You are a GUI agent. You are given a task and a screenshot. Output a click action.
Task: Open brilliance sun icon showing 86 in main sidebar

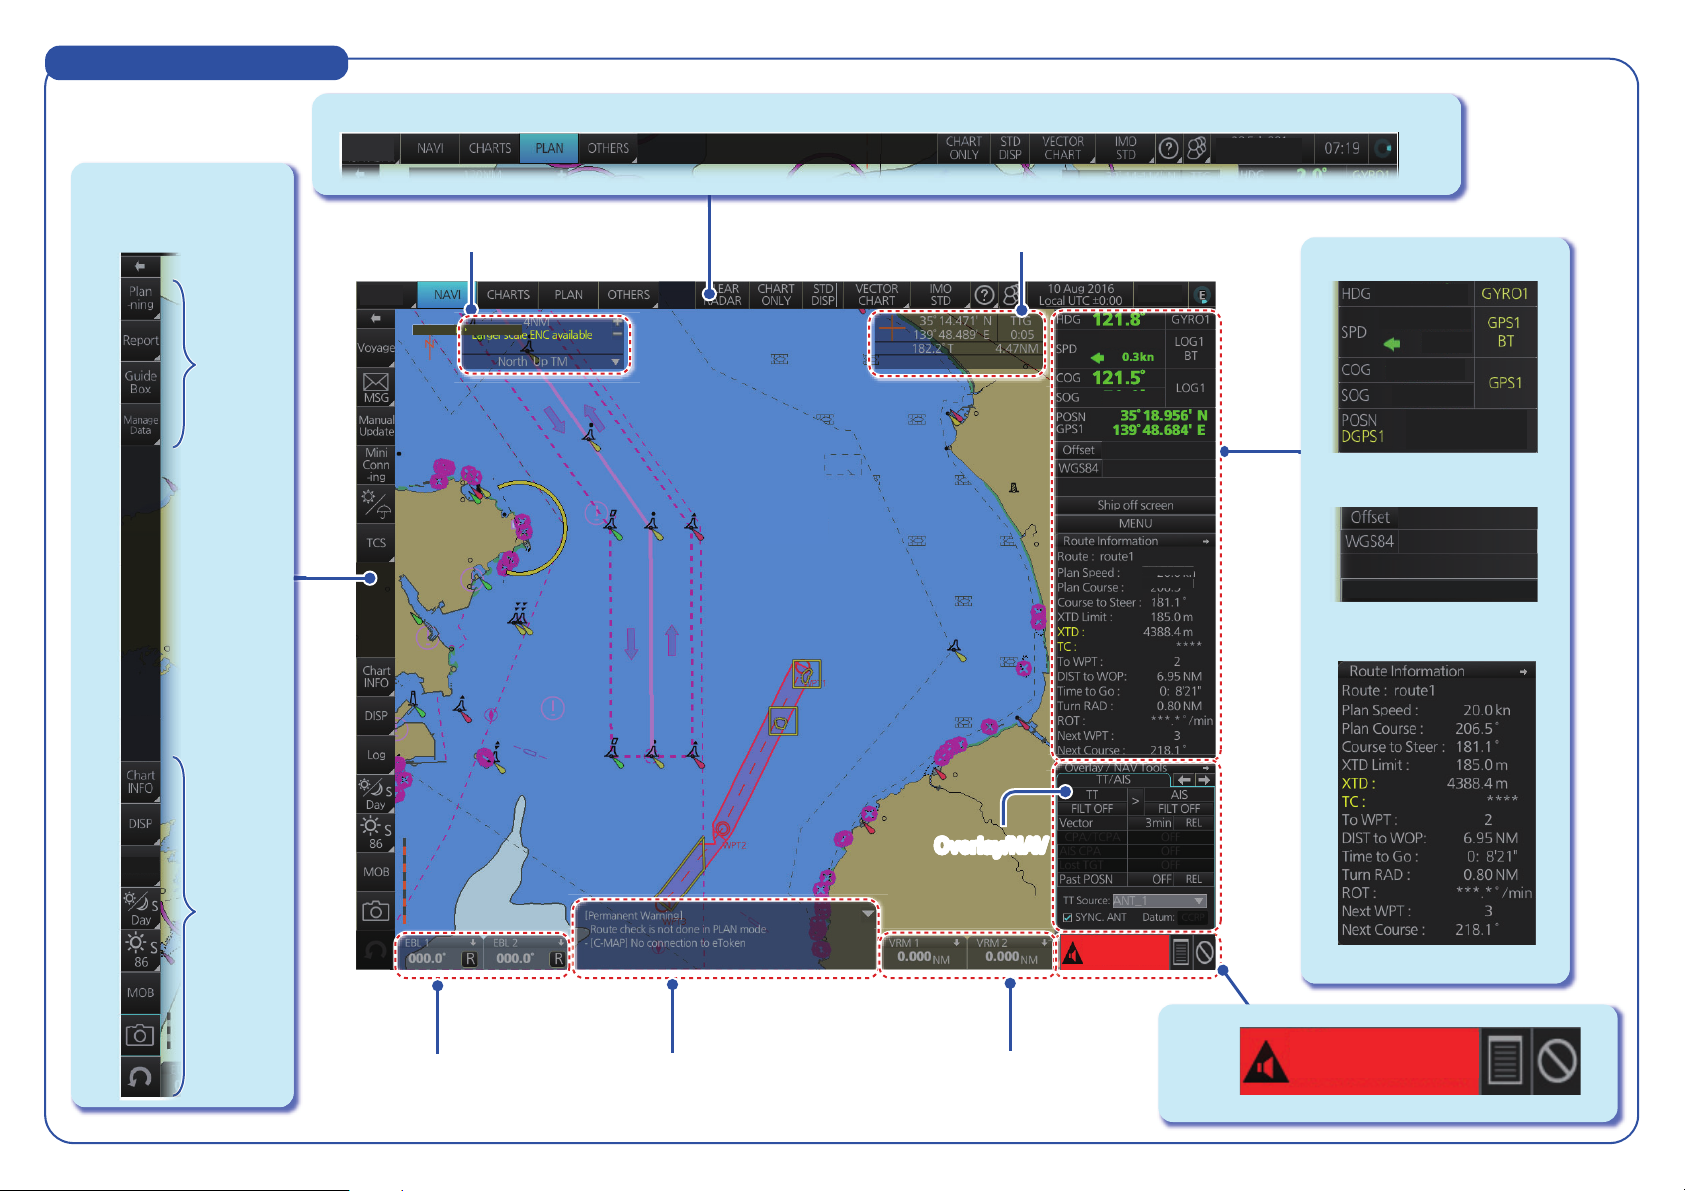375,832
